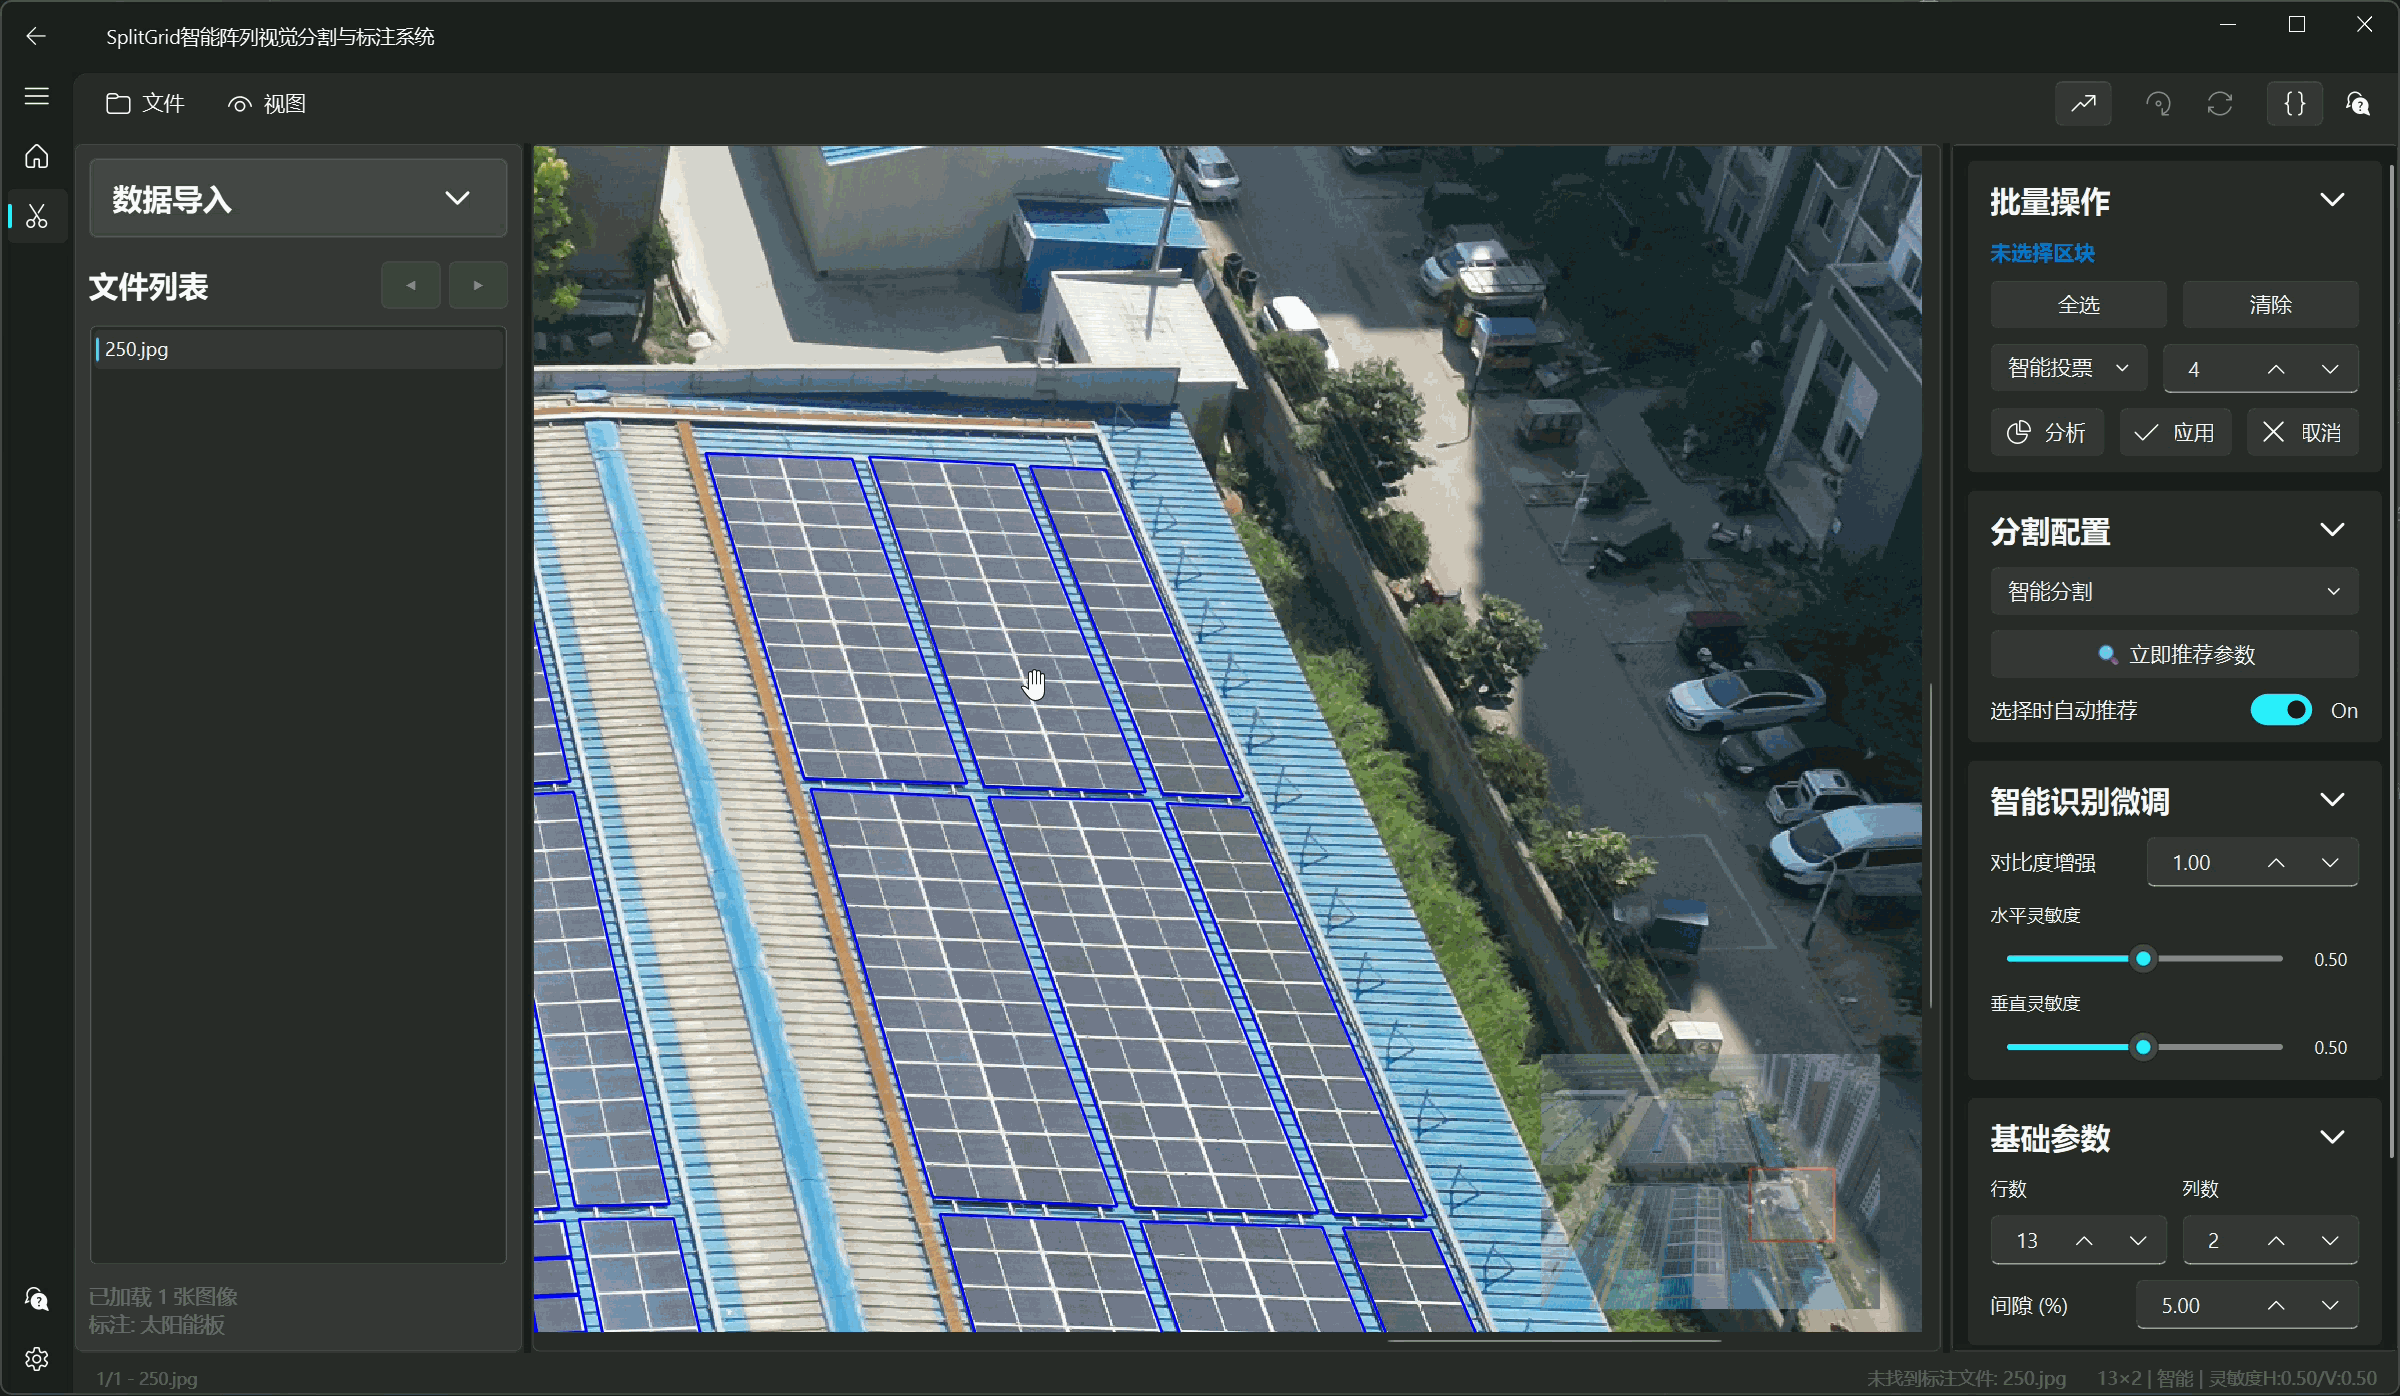Increase the 行数 row count stepper
The image size is (2400, 1396).
[x=2084, y=1241]
